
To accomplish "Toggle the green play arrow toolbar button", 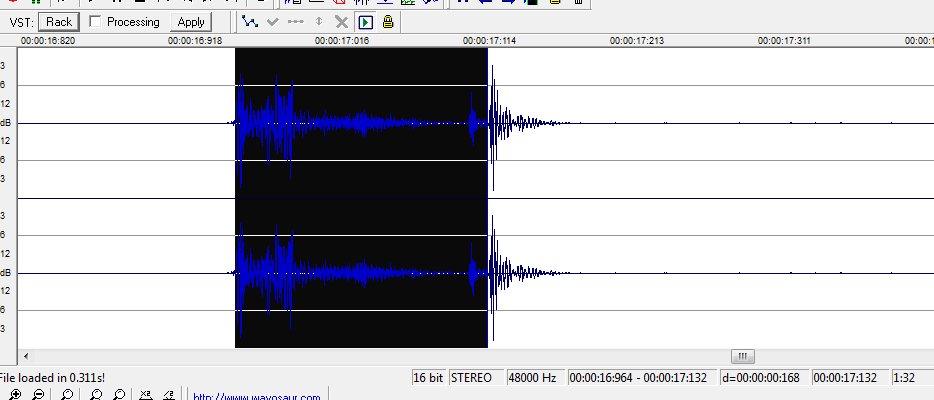I will (365, 22).
